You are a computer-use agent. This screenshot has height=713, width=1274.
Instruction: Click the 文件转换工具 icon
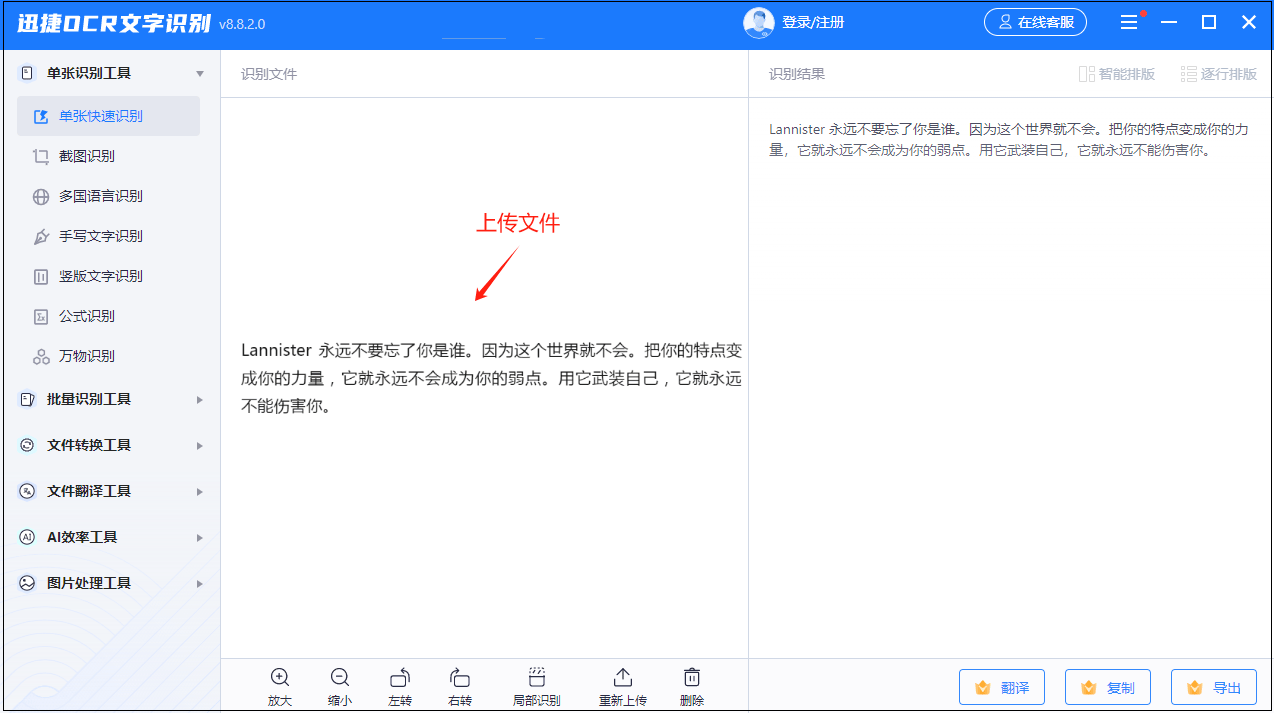click(x=27, y=445)
